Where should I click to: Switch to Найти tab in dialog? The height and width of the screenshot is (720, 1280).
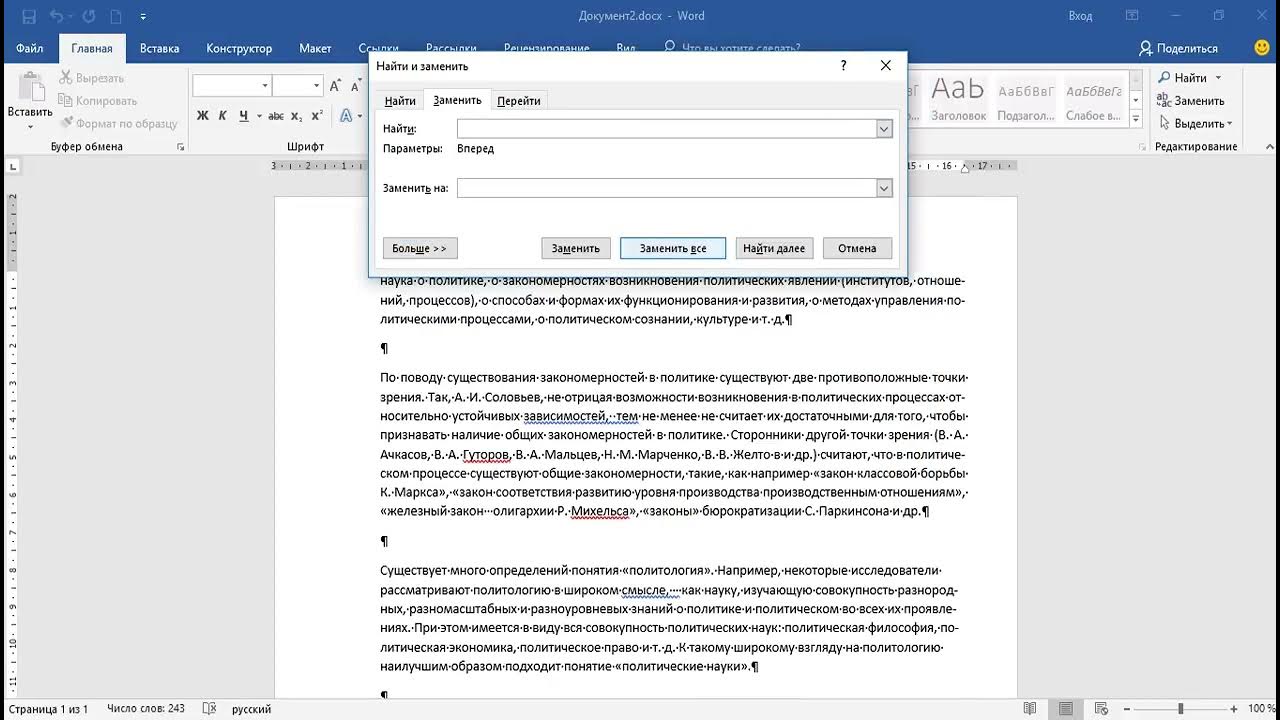coord(400,100)
